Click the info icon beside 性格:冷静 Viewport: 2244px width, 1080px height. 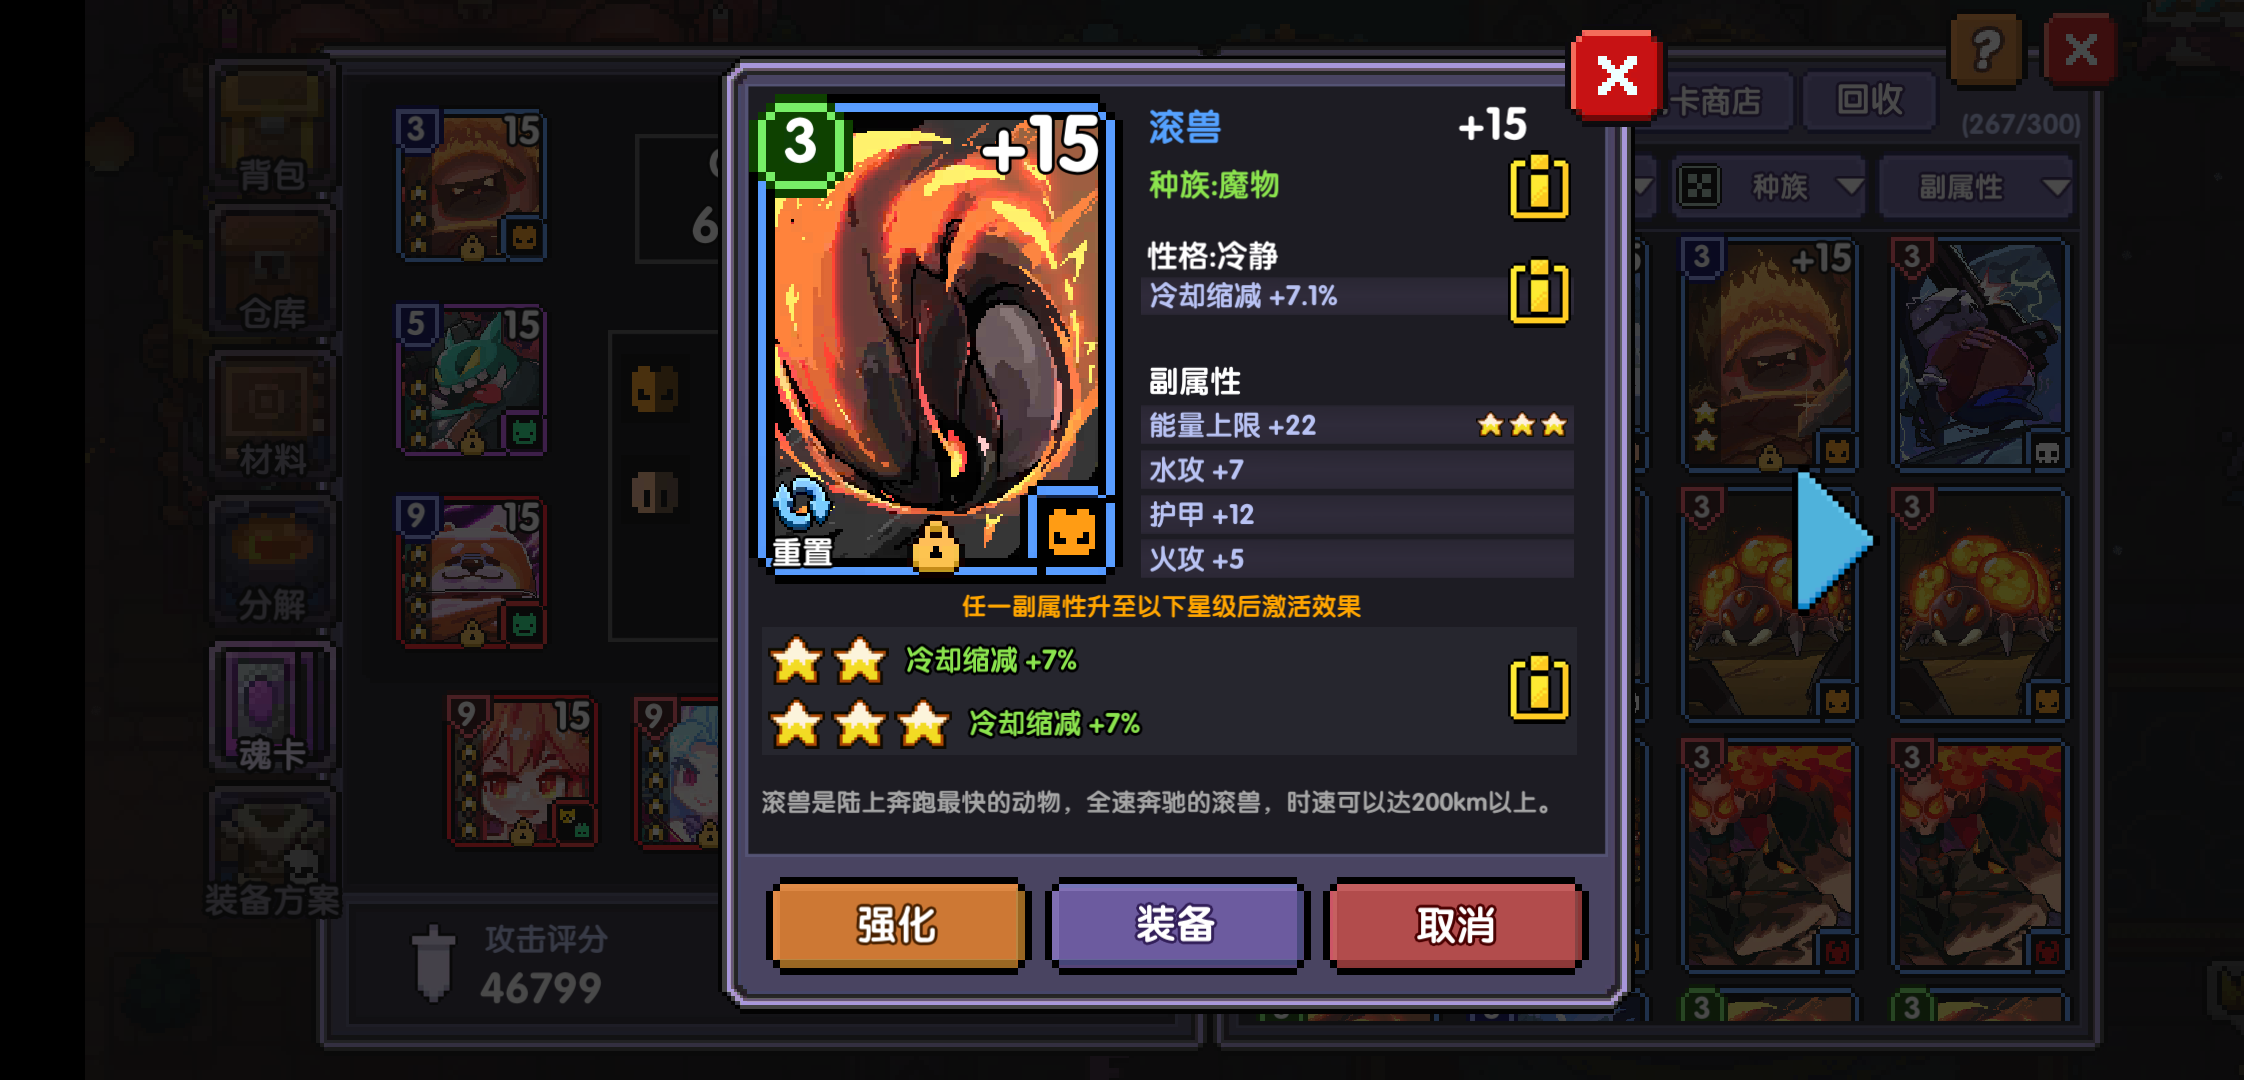tap(1538, 292)
